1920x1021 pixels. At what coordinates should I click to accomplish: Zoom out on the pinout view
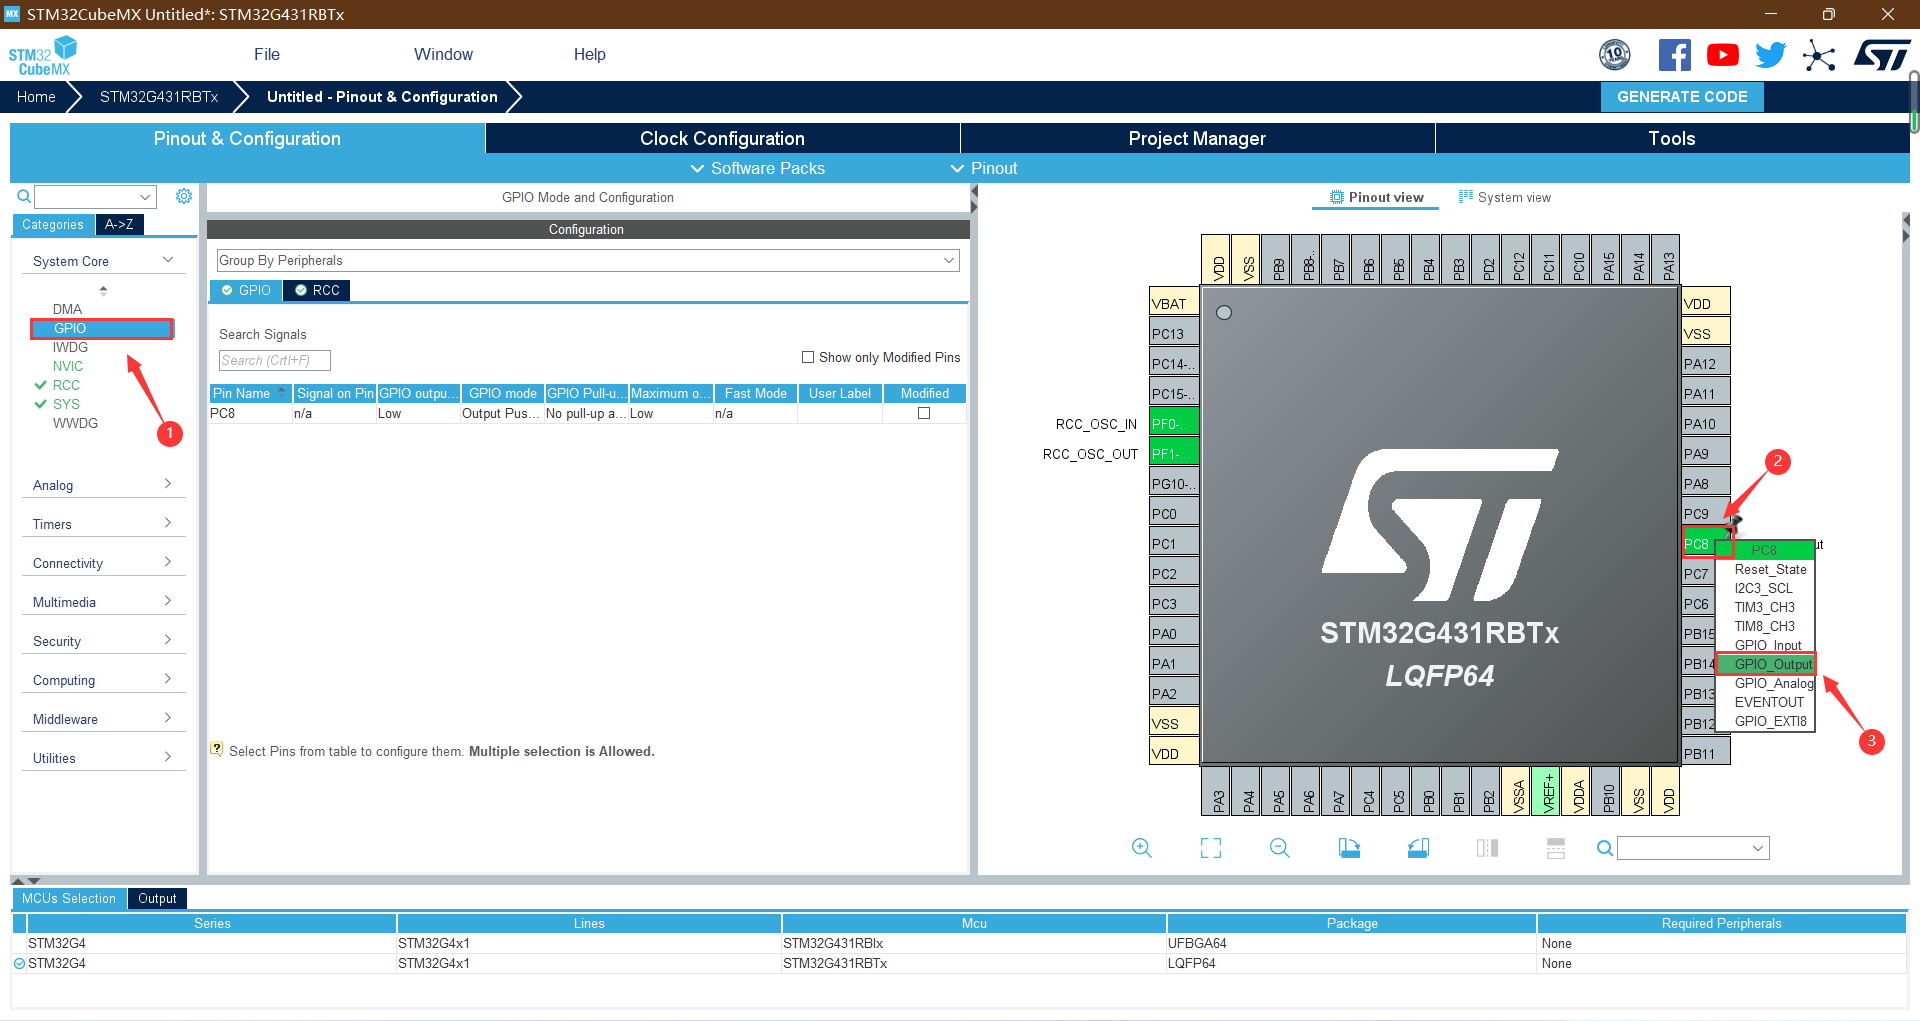pyautogui.click(x=1278, y=847)
